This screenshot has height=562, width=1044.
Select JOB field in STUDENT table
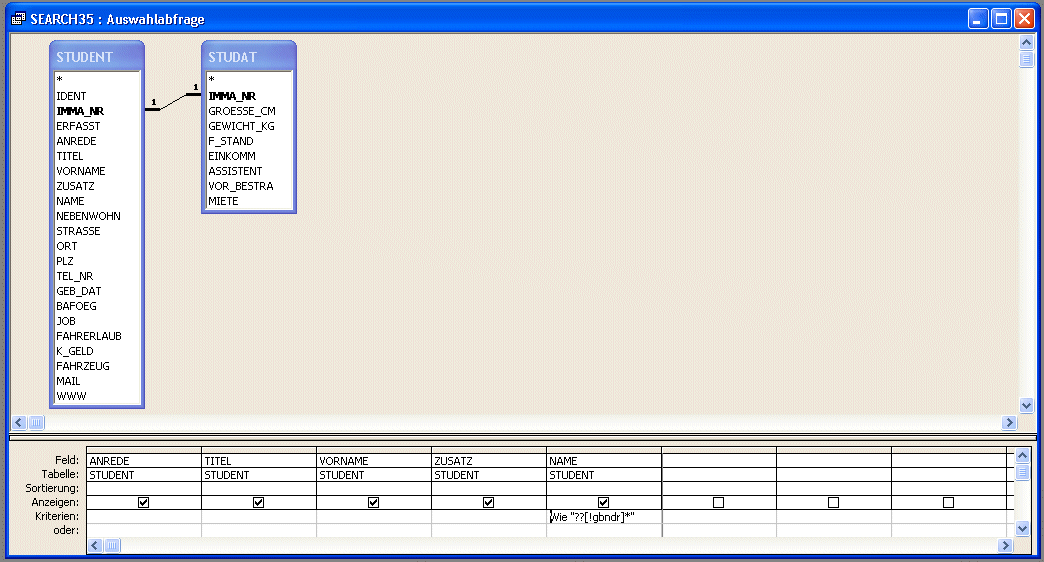[x=98, y=321]
